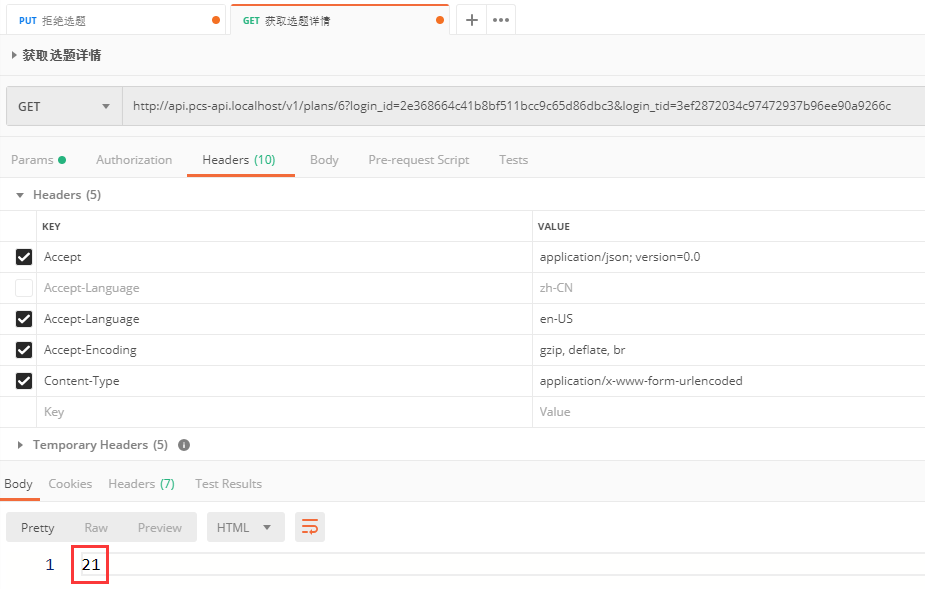Expand the Temporary Headers section
This screenshot has width=925, height=589.
(x=20, y=445)
